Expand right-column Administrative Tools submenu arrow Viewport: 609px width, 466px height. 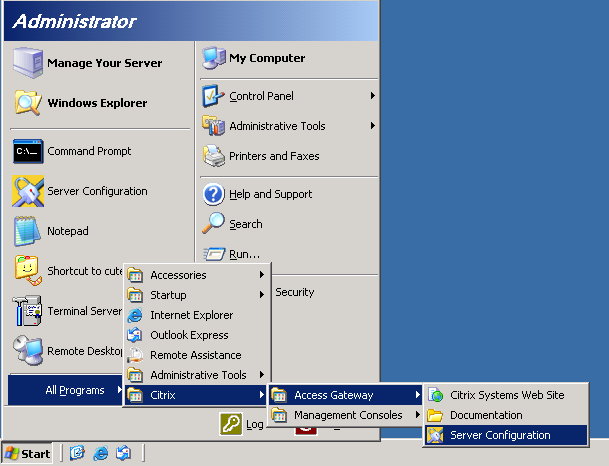(373, 125)
